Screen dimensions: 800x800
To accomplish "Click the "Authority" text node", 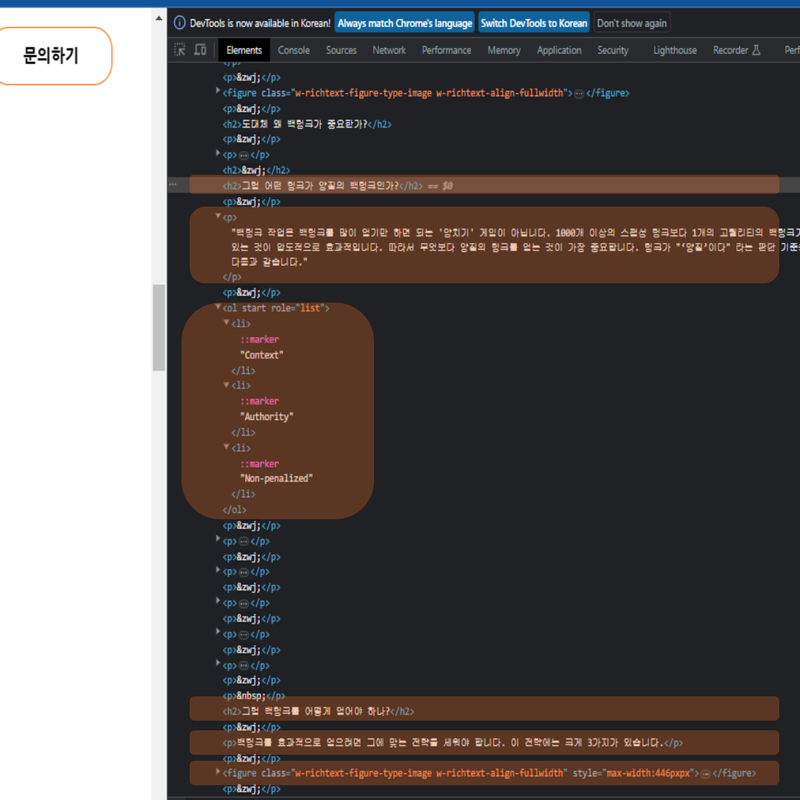I will click(x=267, y=417).
